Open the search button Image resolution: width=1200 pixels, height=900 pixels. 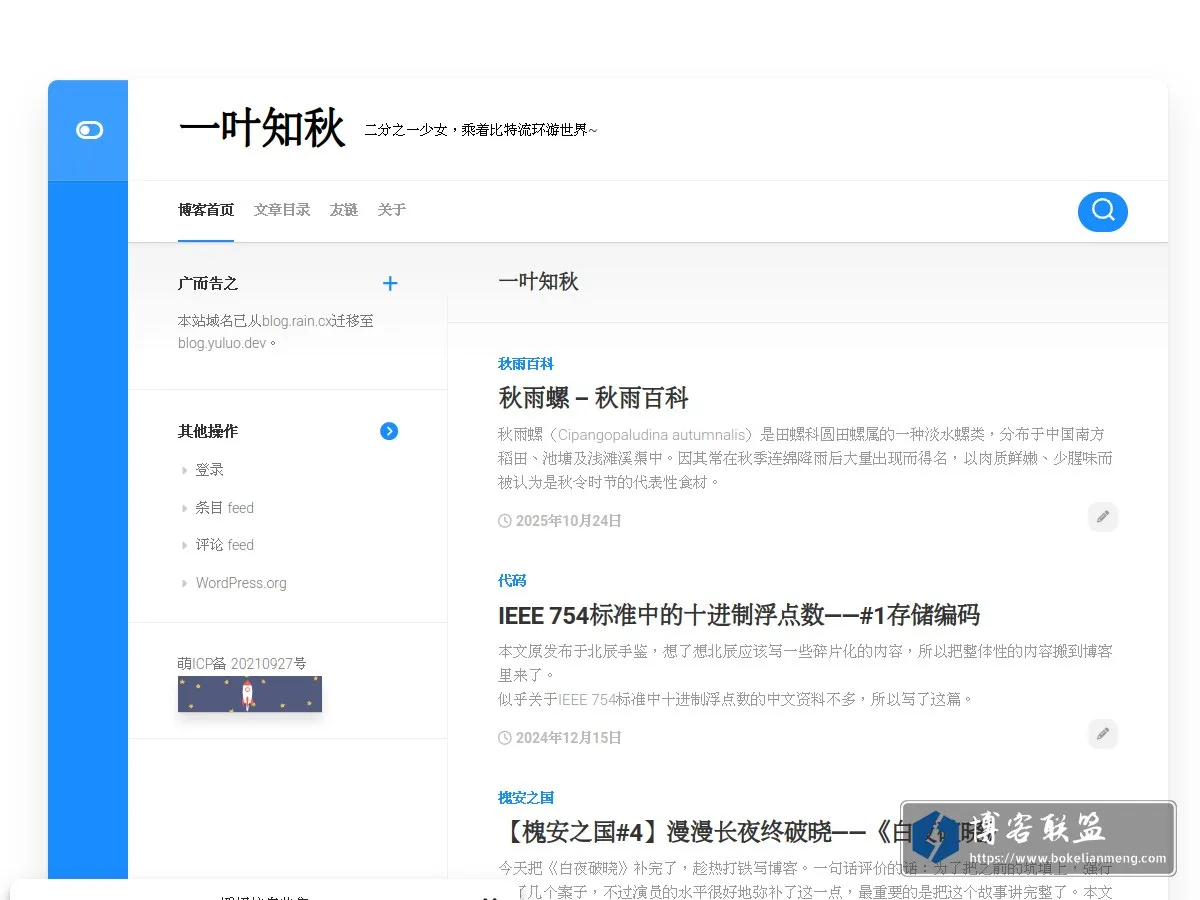pyautogui.click(x=1103, y=211)
